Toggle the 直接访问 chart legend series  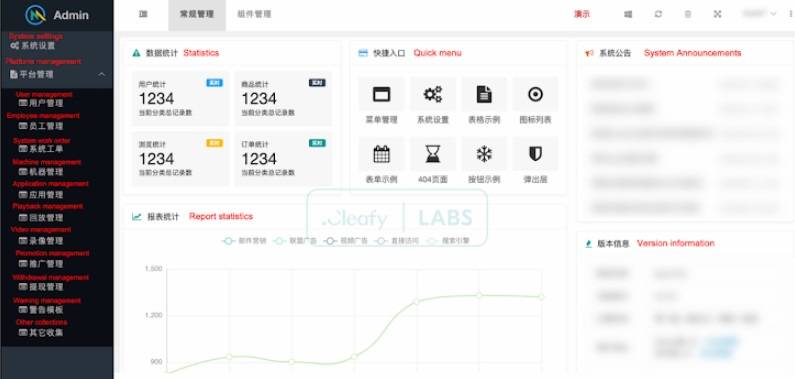(397, 241)
